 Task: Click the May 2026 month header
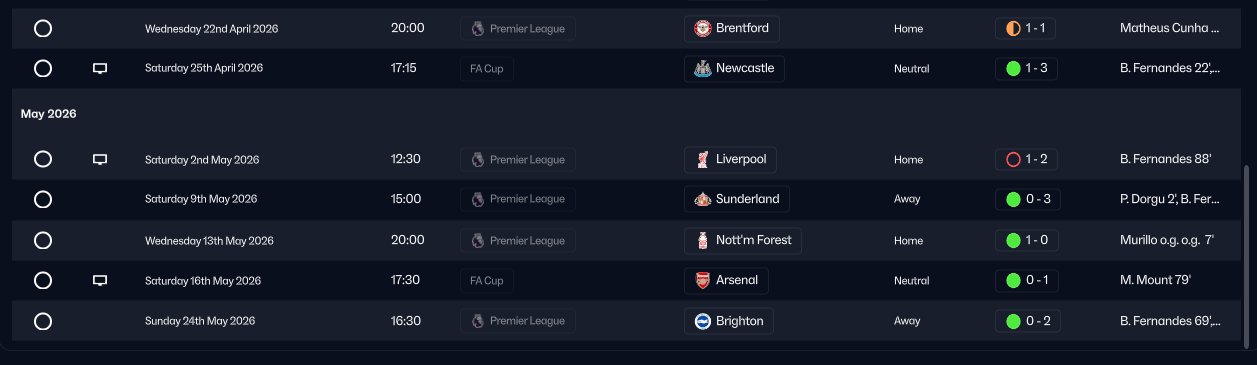pyautogui.click(x=49, y=114)
